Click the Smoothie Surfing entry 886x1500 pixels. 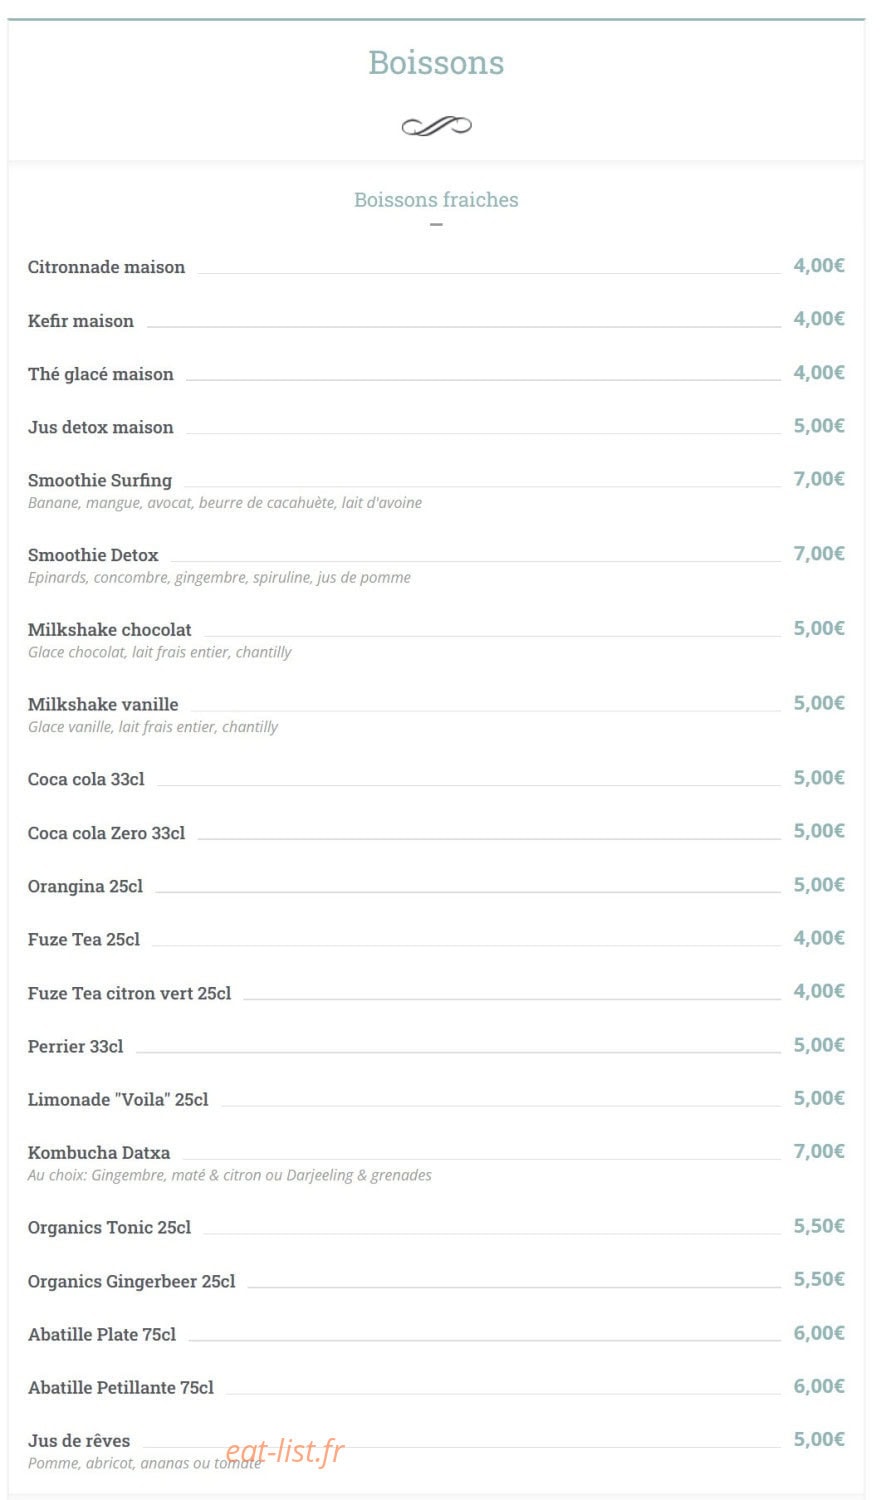coord(100,480)
